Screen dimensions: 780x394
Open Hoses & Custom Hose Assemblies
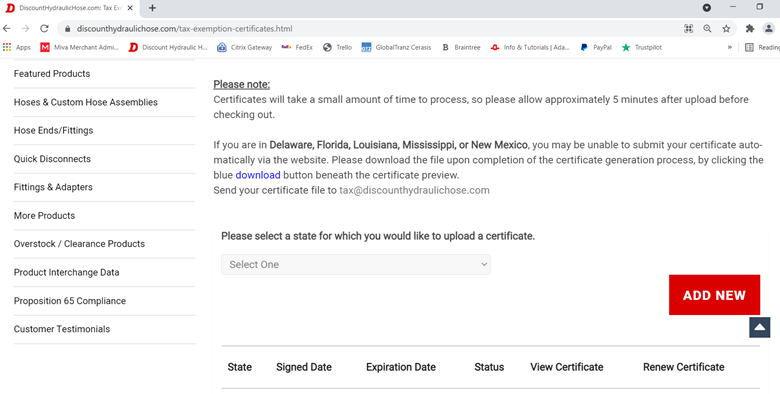coord(86,102)
